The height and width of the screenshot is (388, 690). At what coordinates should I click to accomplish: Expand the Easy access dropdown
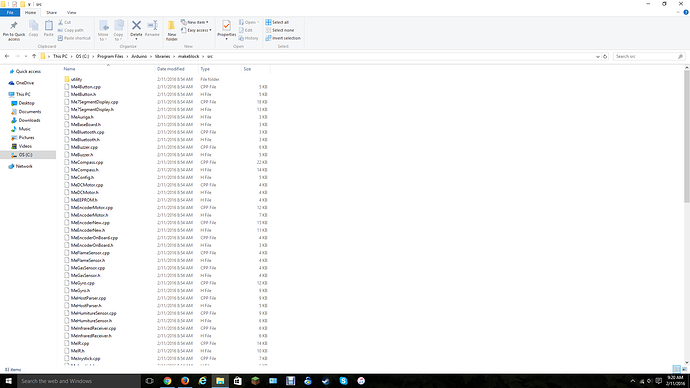point(196,30)
